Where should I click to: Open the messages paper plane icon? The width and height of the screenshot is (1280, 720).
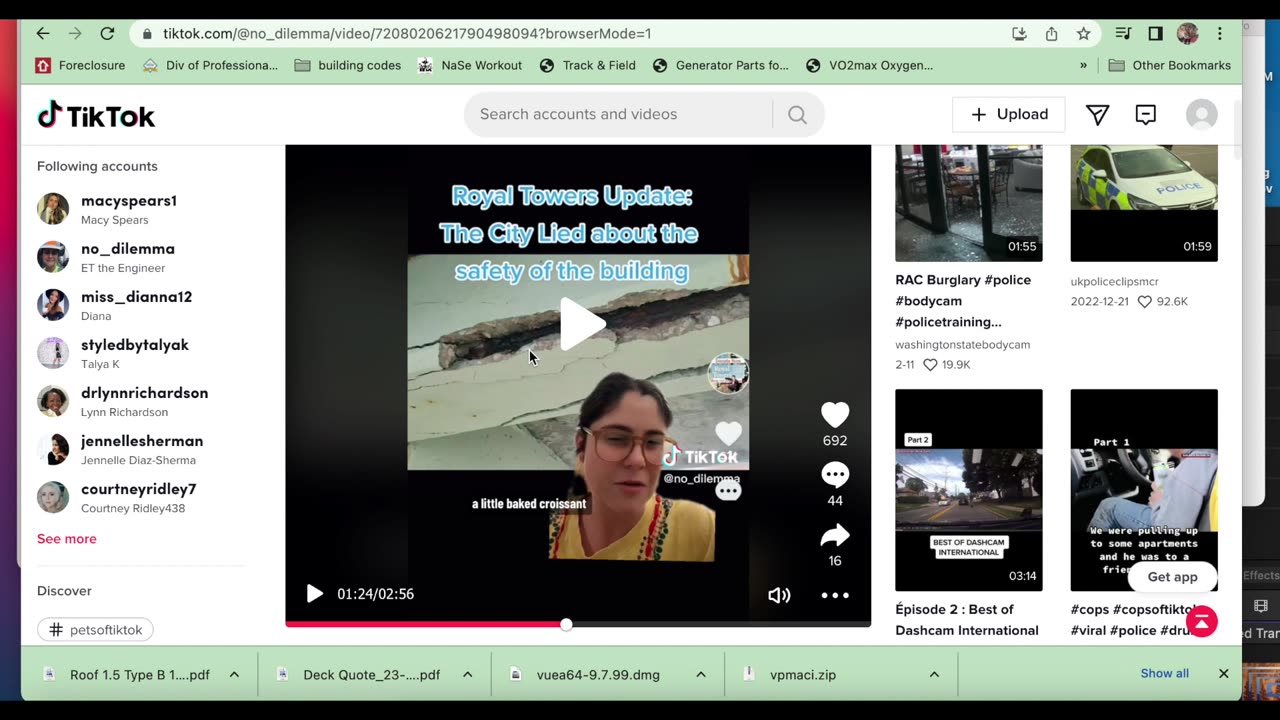click(x=1097, y=115)
